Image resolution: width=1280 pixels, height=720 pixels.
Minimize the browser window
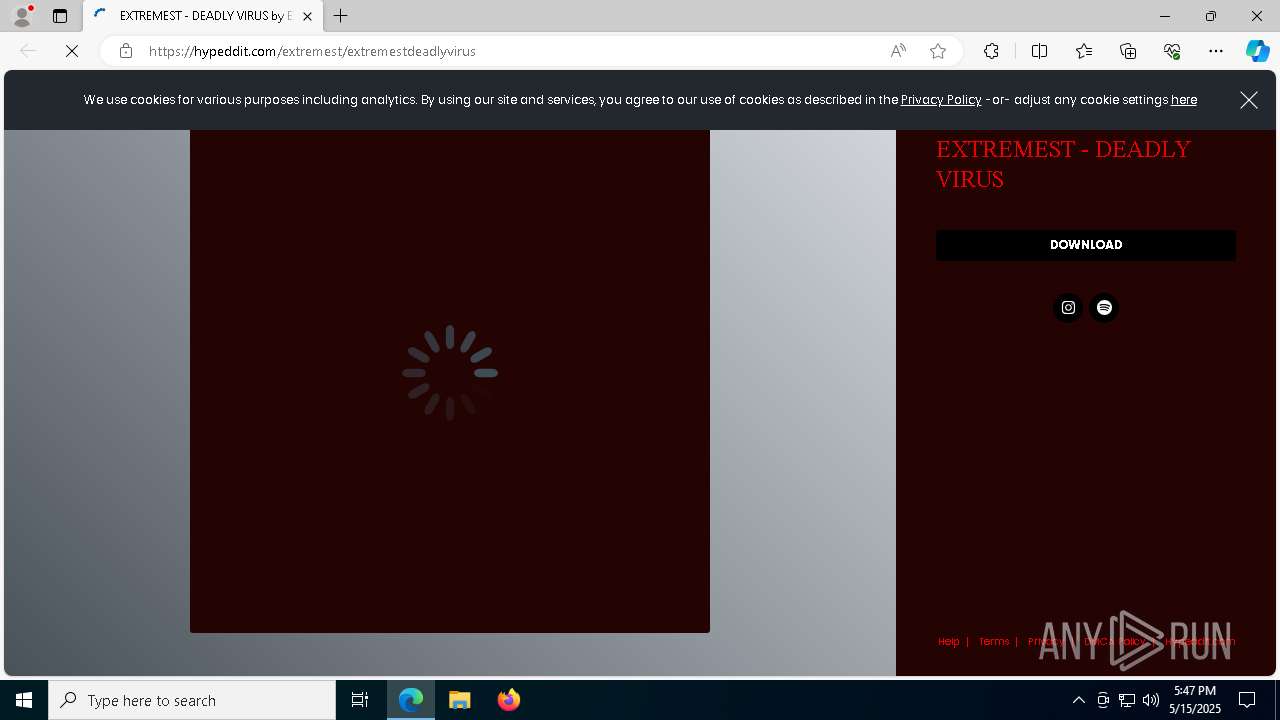(1164, 16)
